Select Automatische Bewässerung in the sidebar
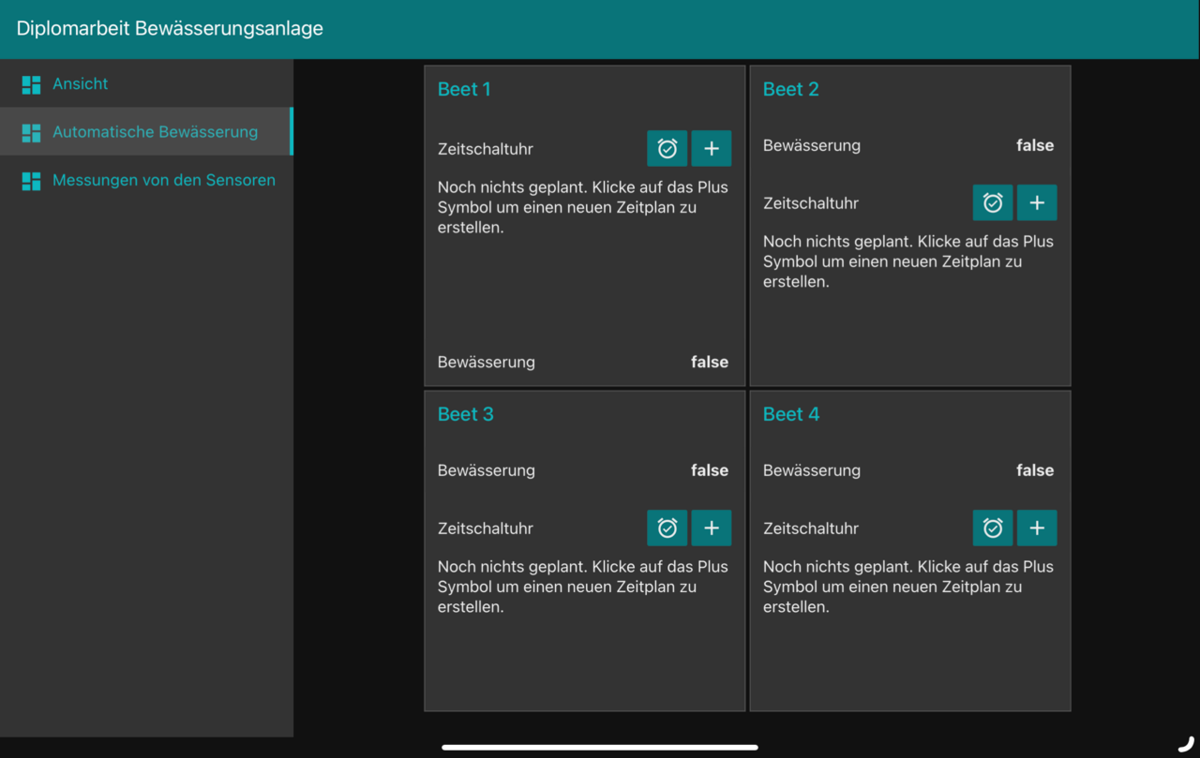 [155, 132]
